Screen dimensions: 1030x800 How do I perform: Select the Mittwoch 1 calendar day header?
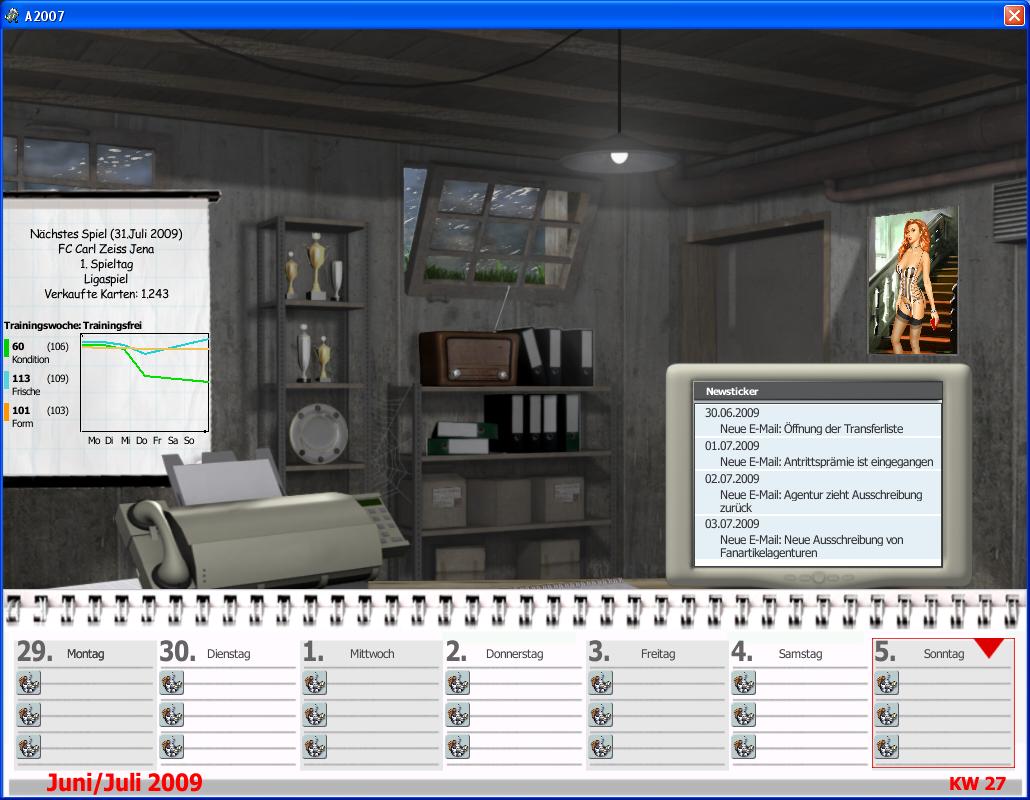[370, 652]
